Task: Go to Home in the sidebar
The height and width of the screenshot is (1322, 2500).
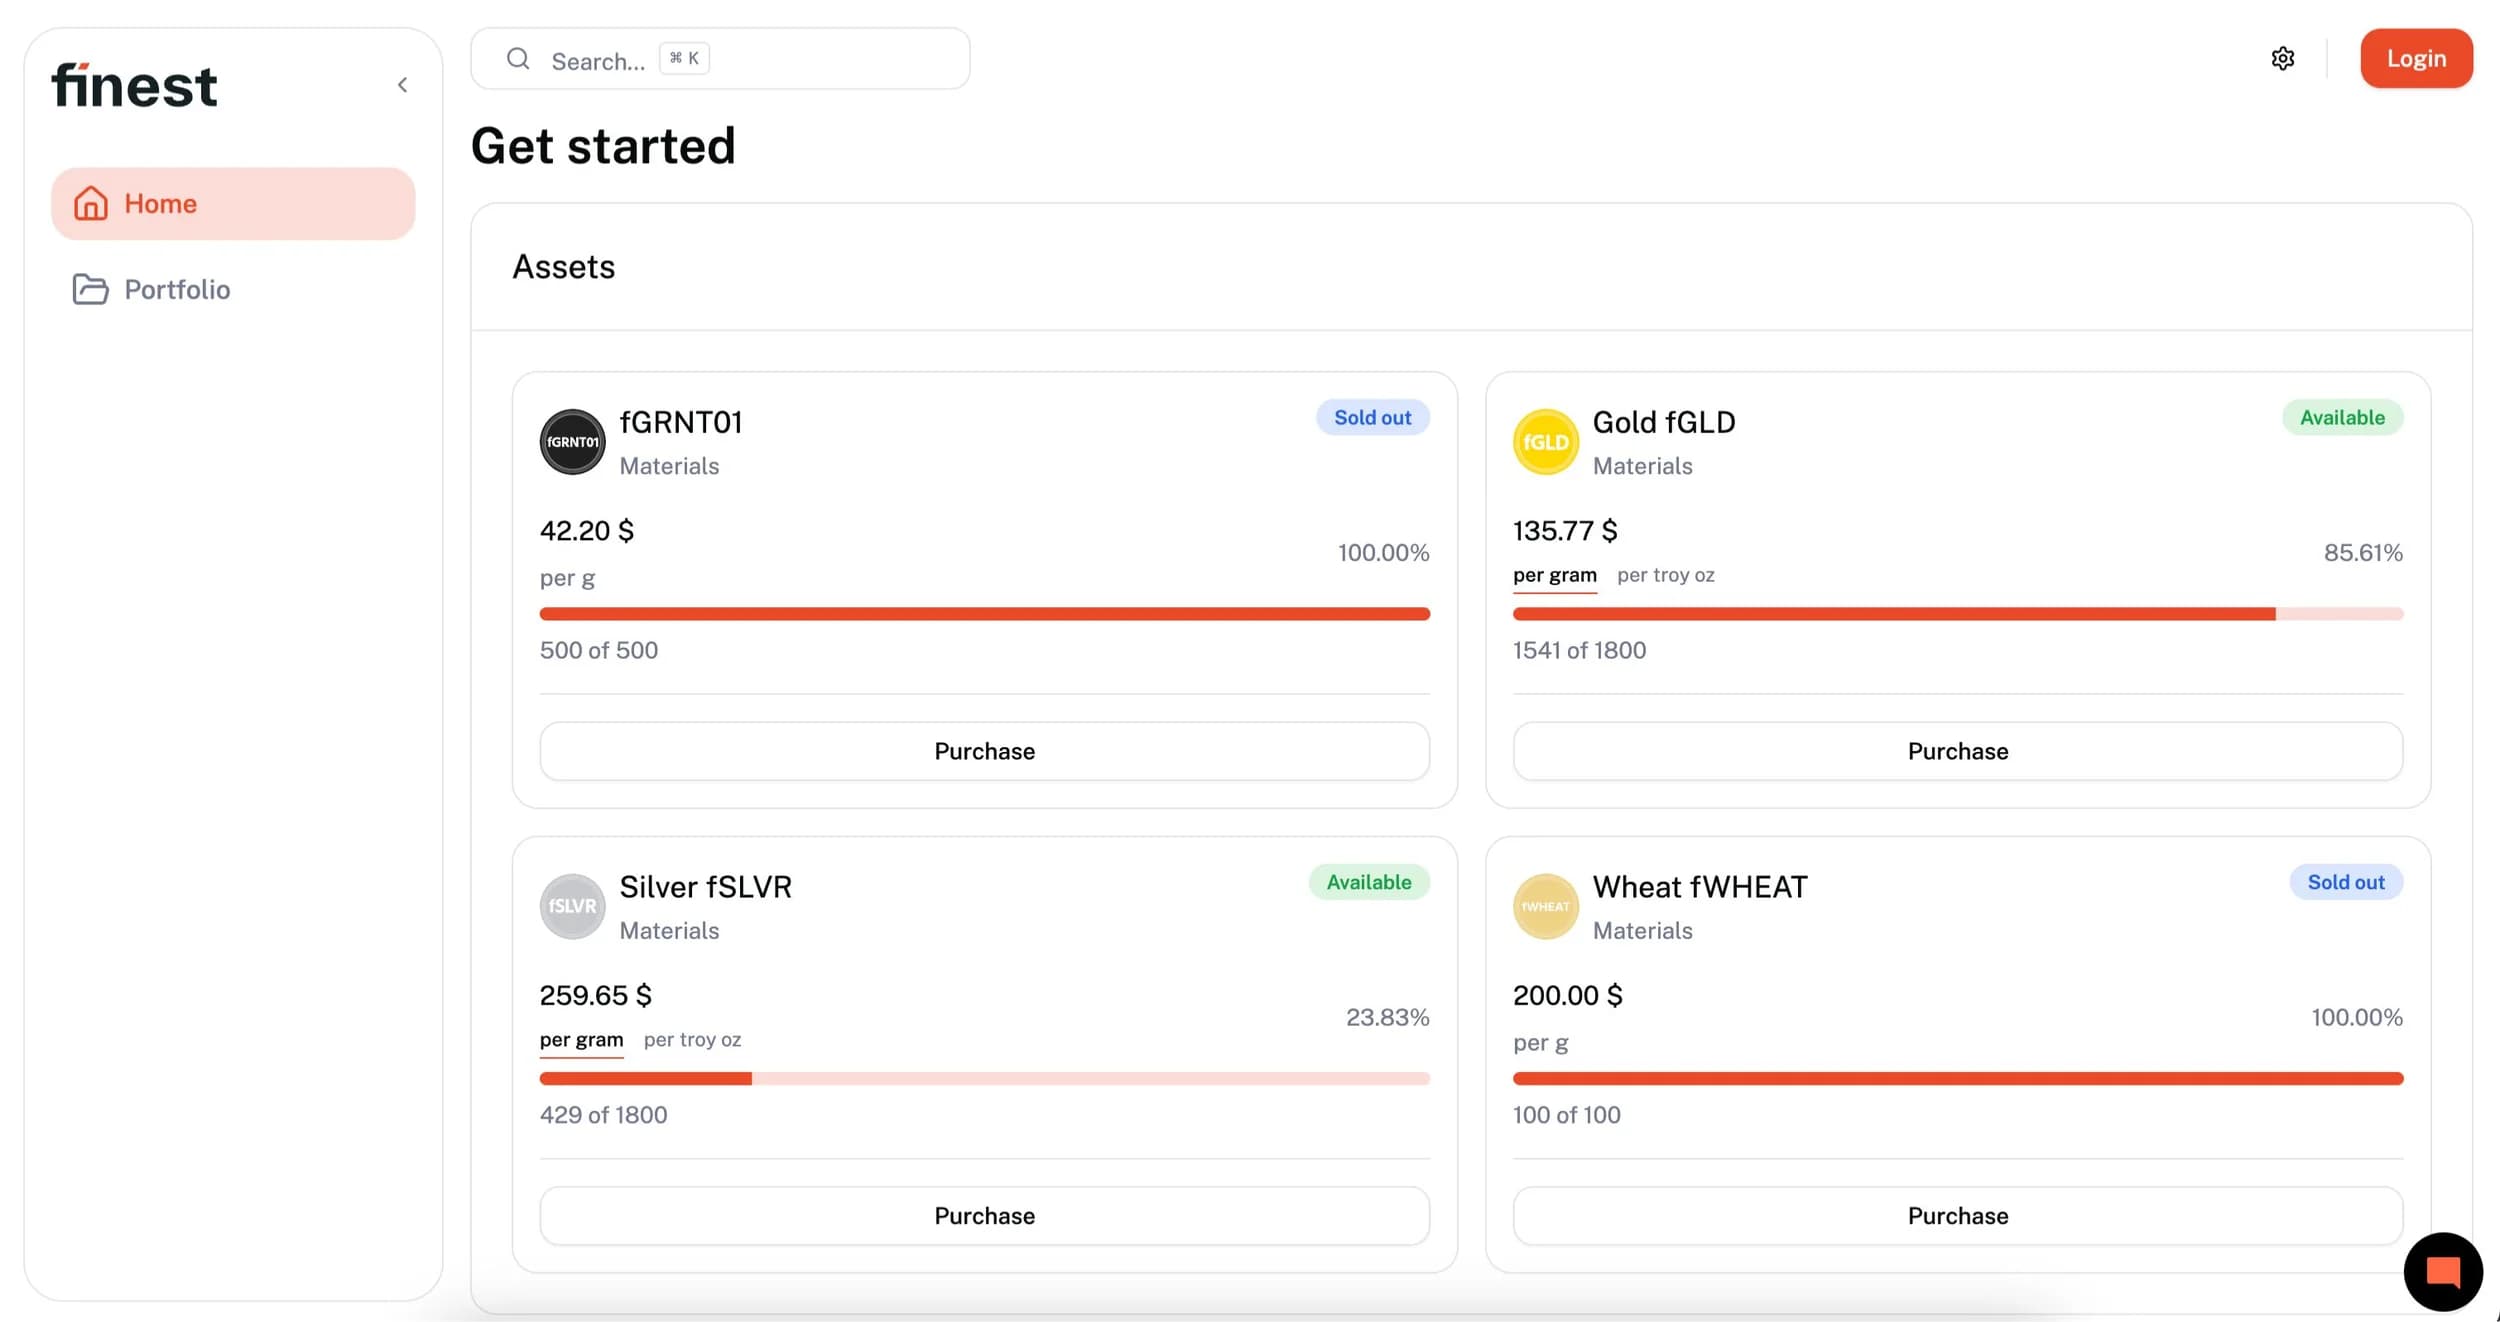Action: point(233,203)
